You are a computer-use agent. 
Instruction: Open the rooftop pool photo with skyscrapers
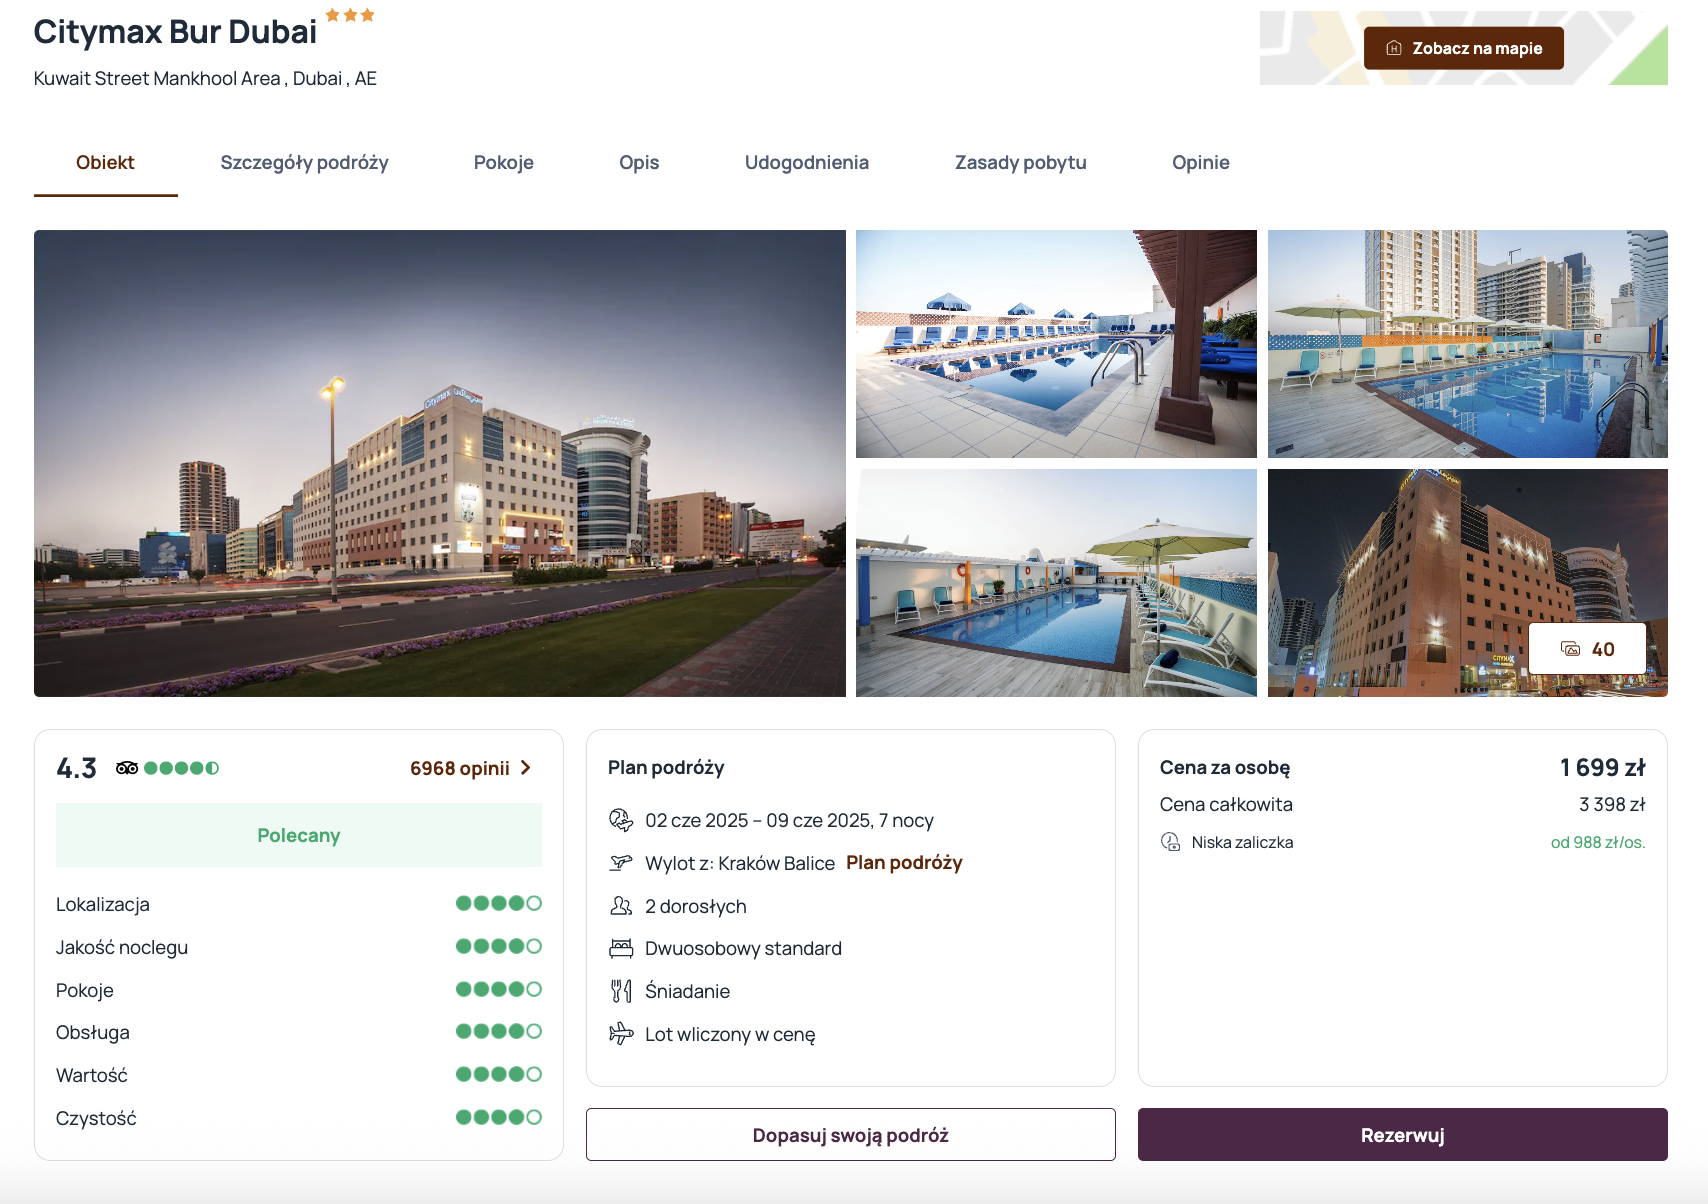[x=1468, y=344]
